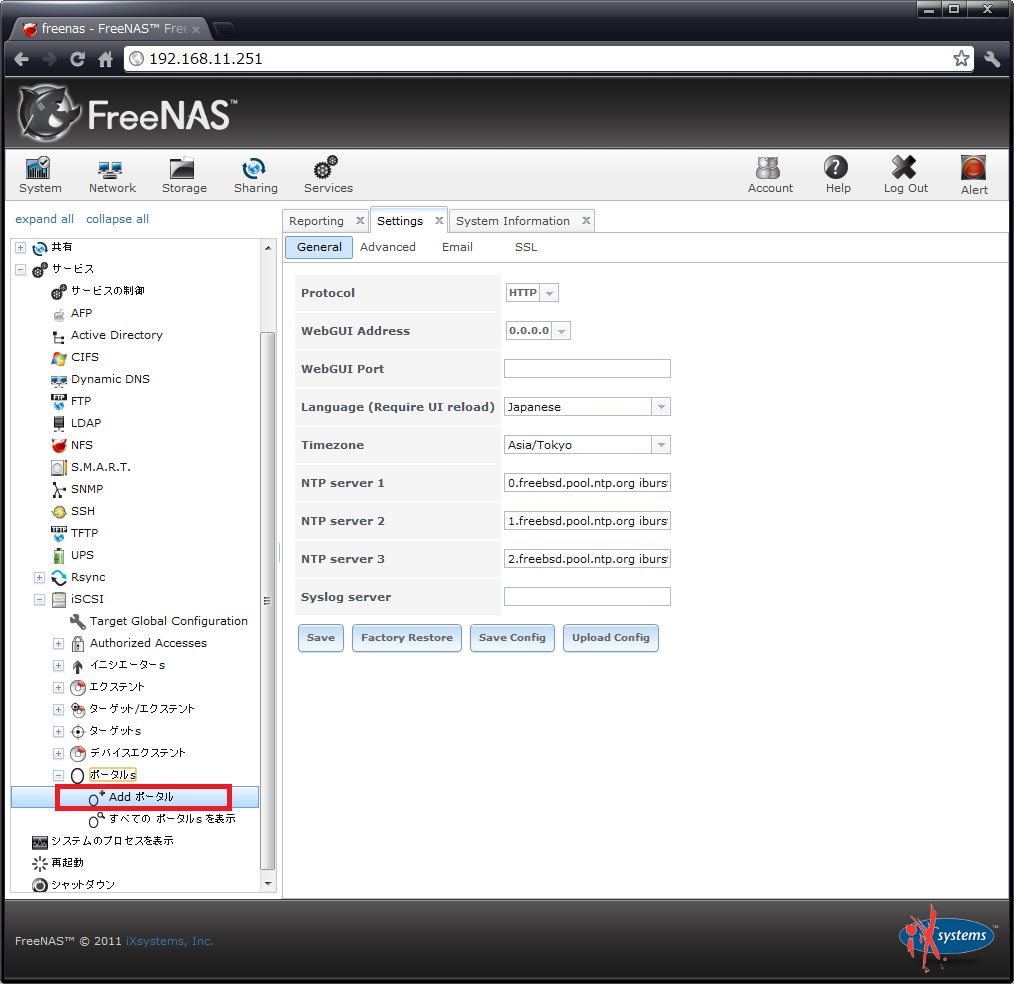Open サービスの制御 tree item
The height and width of the screenshot is (984, 1014).
coord(107,290)
